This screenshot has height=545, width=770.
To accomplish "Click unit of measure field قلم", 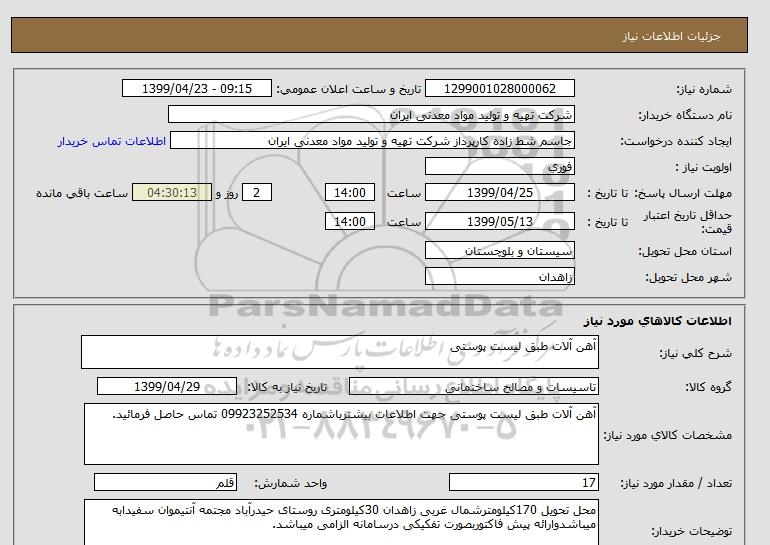I will [x=165, y=483].
